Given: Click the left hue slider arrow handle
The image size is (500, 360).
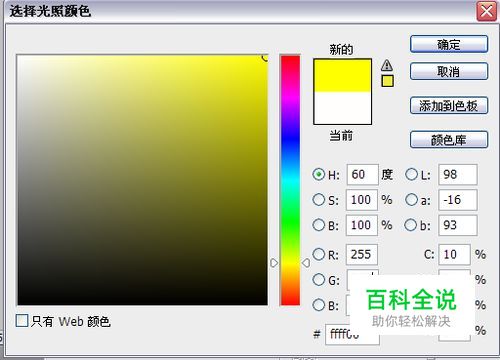Looking at the screenshot, I should pos(274,263).
